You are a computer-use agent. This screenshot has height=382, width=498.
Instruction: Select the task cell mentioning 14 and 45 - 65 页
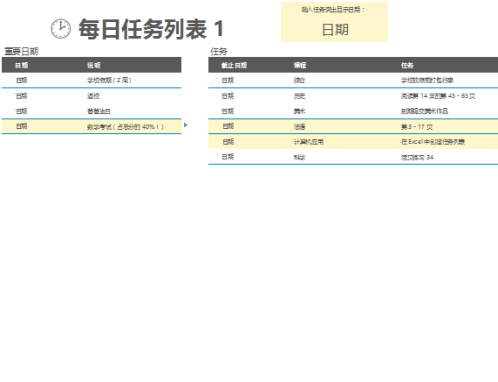coord(438,96)
